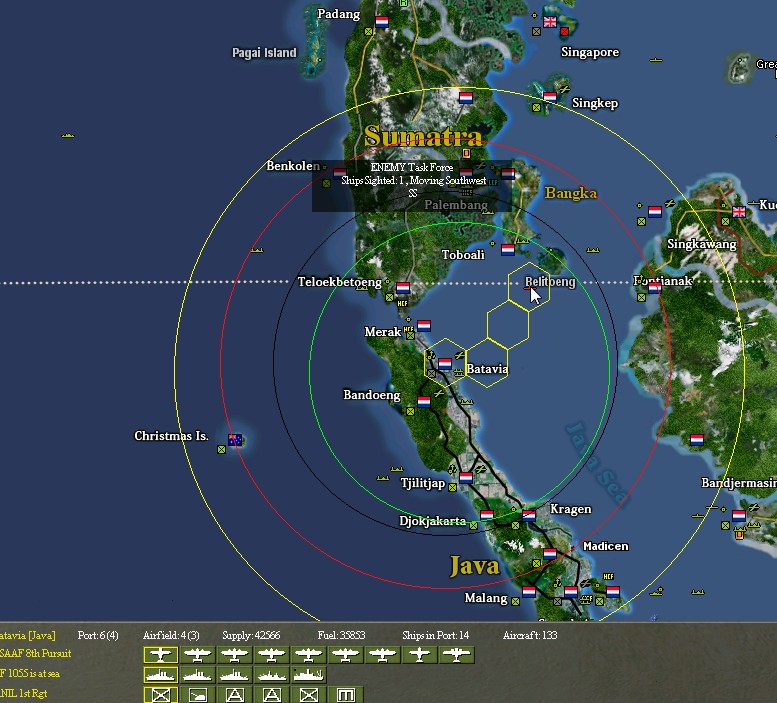Click the Dutch flag at Kragen
The width and height of the screenshot is (777, 703).
[529, 515]
